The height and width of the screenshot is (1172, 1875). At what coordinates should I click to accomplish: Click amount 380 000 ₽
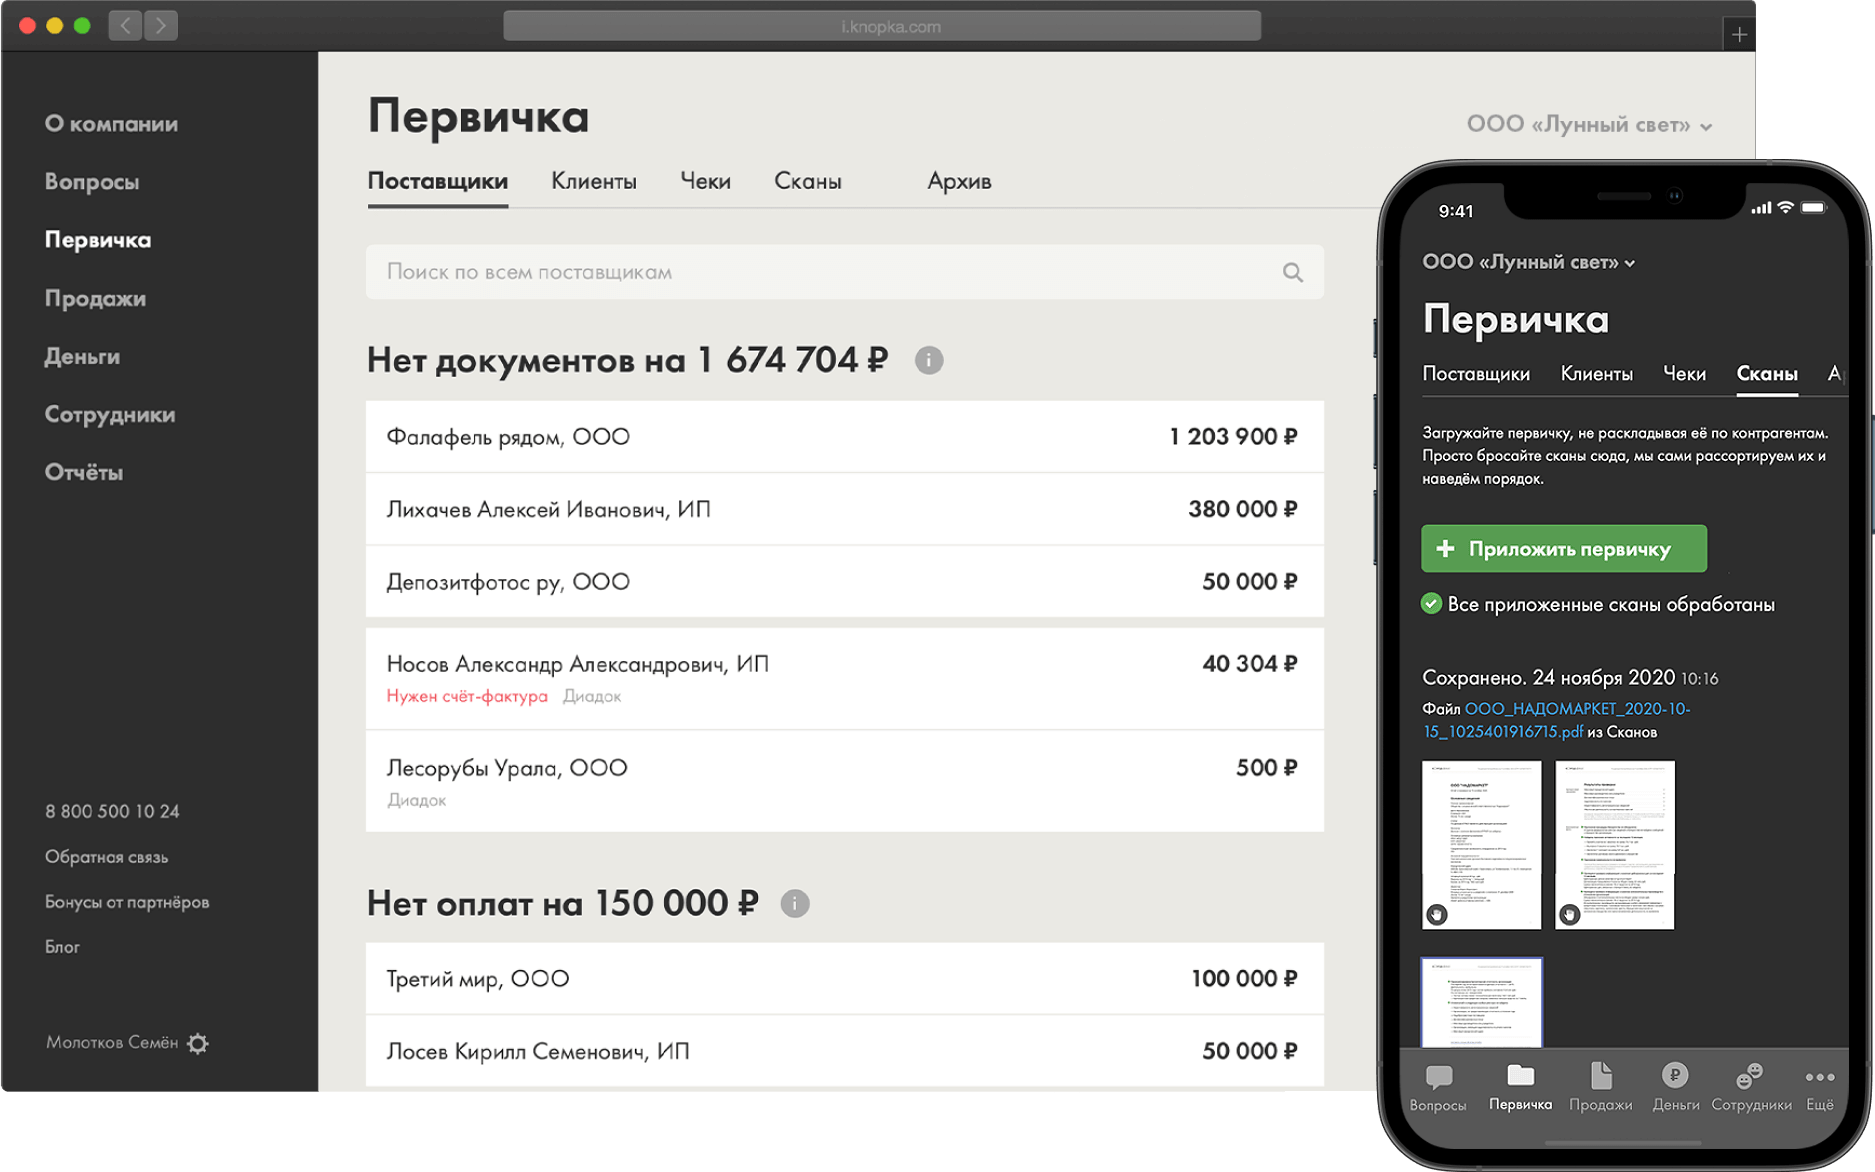(x=1243, y=509)
